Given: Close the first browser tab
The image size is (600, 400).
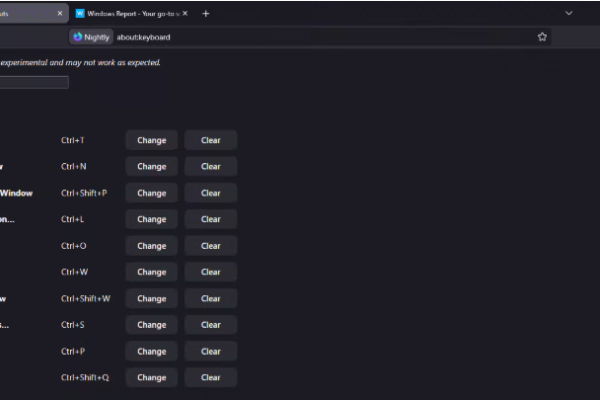Looking at the screenshot, I should click(x=58, y=14).
